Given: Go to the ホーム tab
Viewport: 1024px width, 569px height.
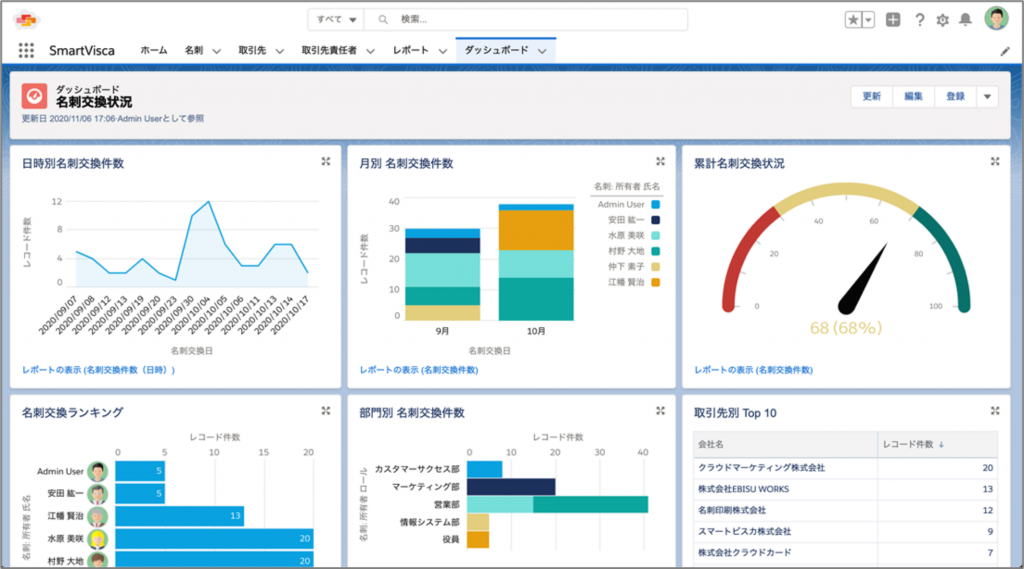Looking at the screenshot, I should point(153,50).
